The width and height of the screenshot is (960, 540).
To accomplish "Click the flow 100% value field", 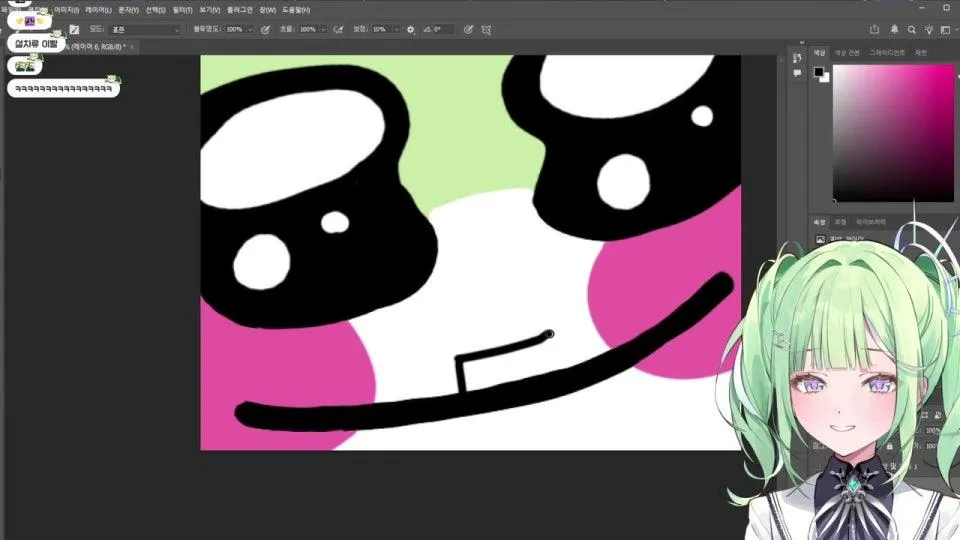I will [308, 29].
